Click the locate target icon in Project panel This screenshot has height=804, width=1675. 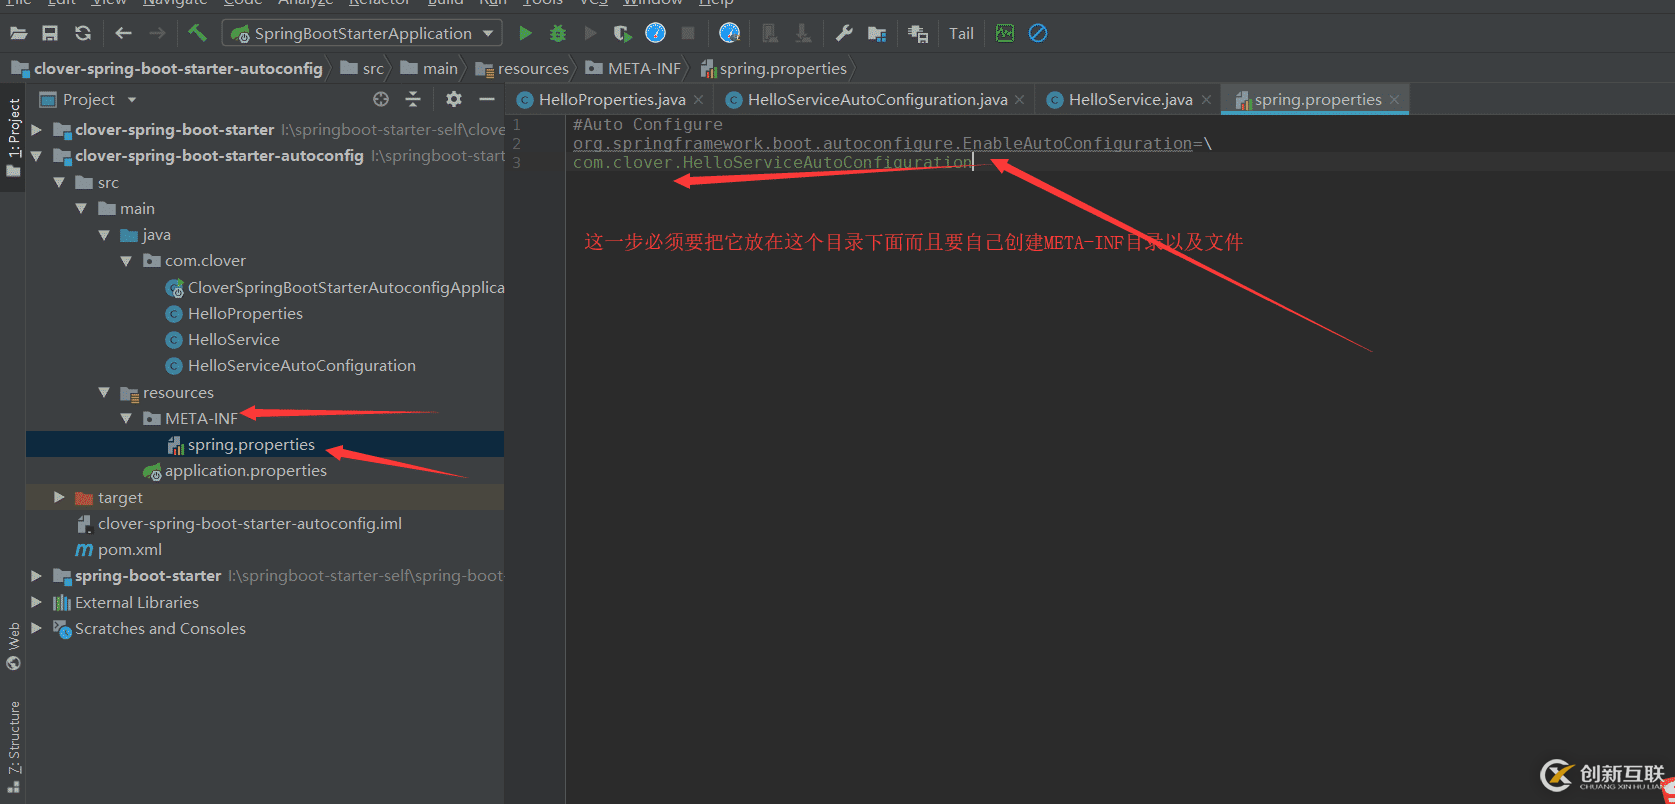381,99
